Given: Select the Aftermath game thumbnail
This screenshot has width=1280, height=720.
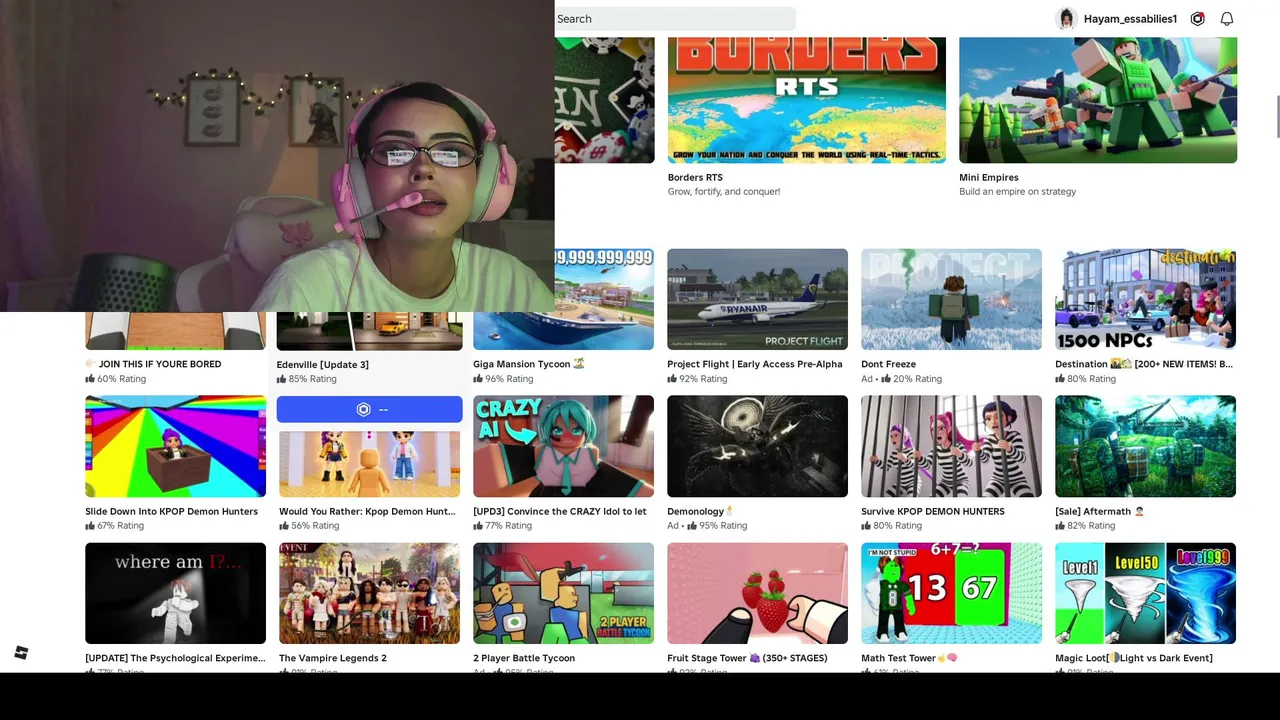Looking at the screenshot, I should (x=1145, y=446).
